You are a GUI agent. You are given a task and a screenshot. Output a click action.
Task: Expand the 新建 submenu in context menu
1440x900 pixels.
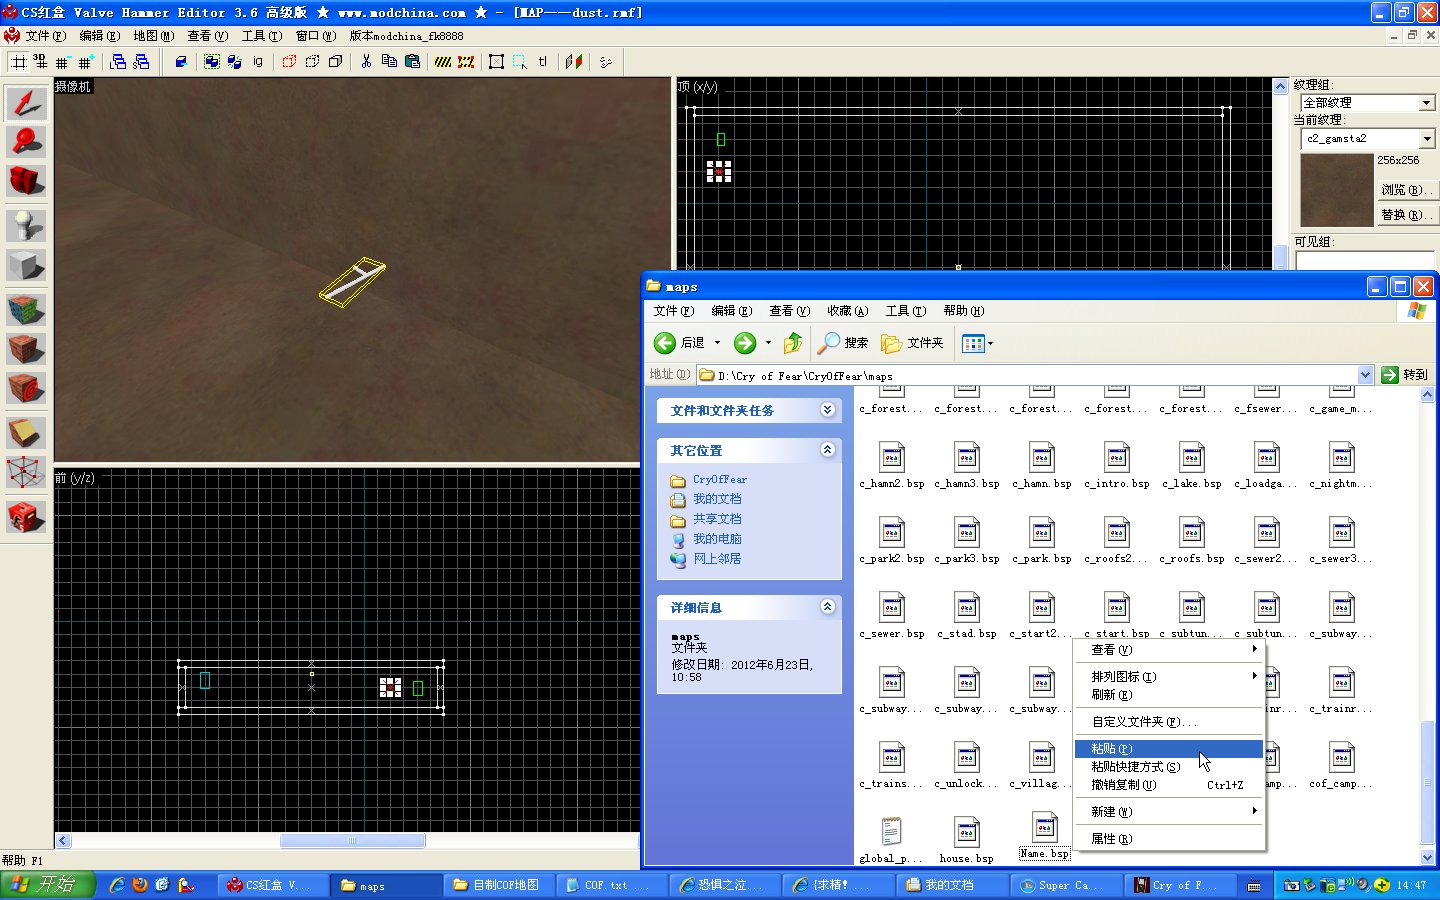(x=1169, y=812)
